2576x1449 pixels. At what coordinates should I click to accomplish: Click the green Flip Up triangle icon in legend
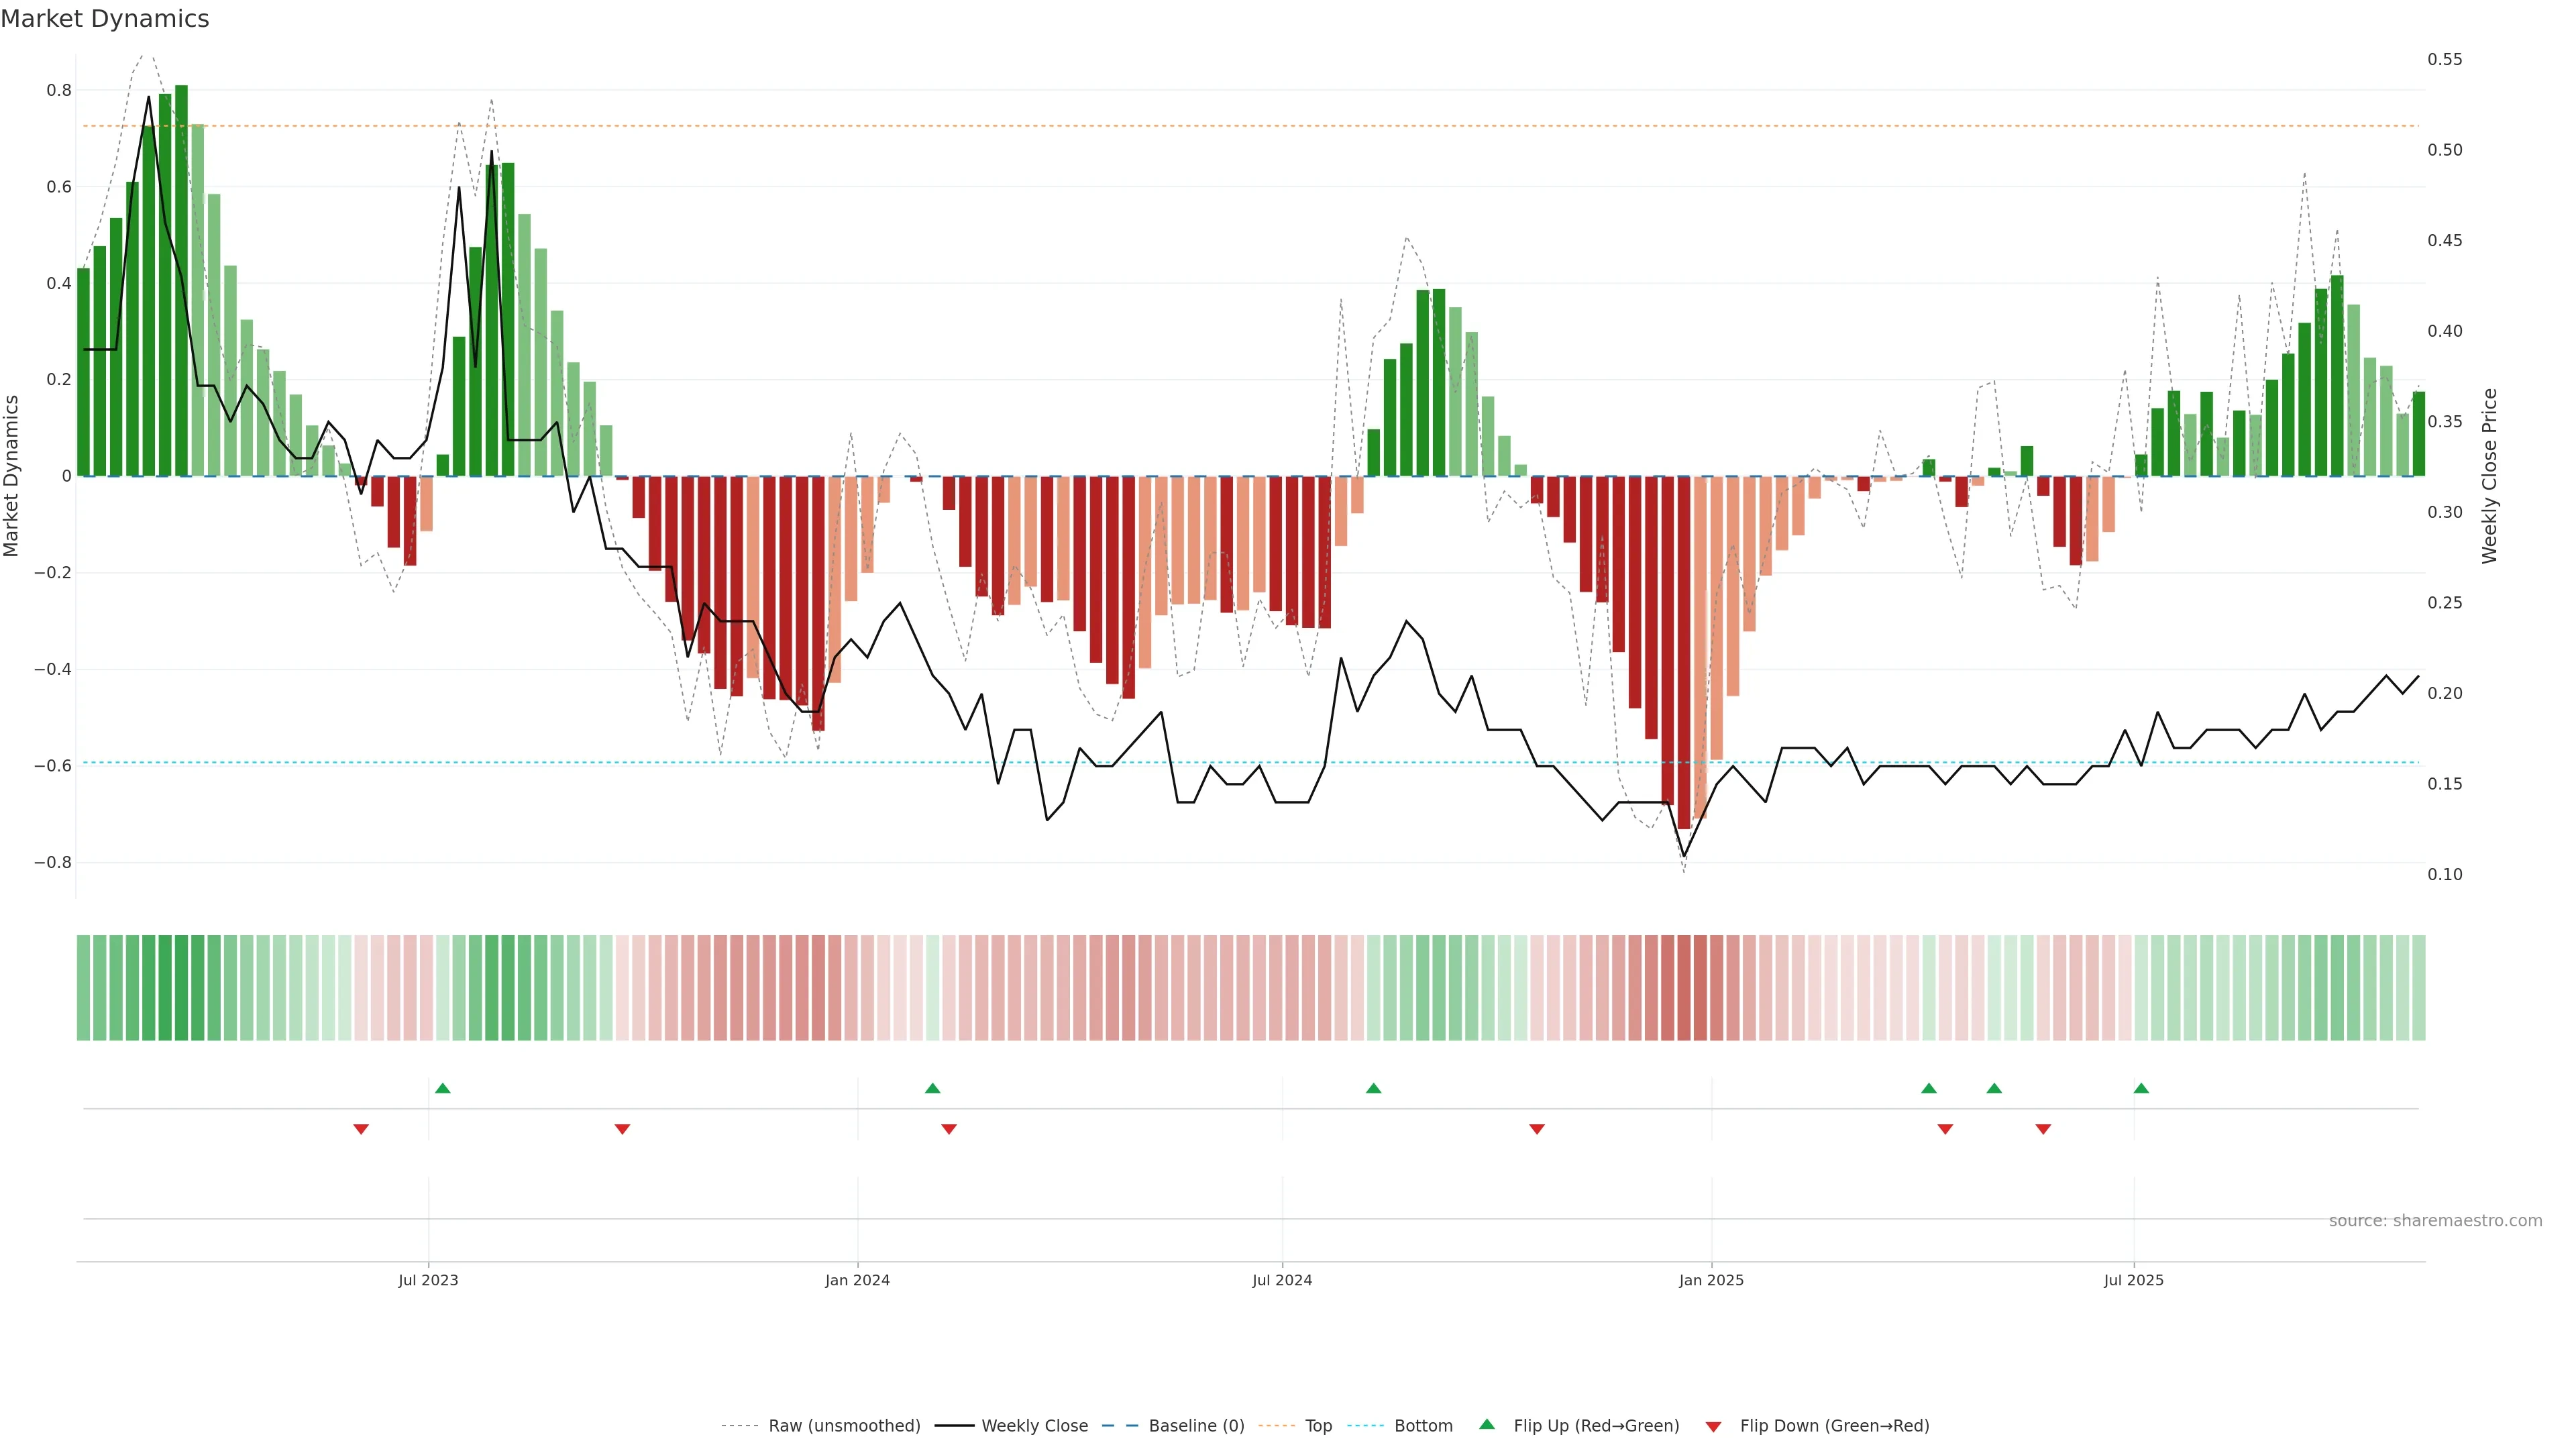tap(1487, 1424)
